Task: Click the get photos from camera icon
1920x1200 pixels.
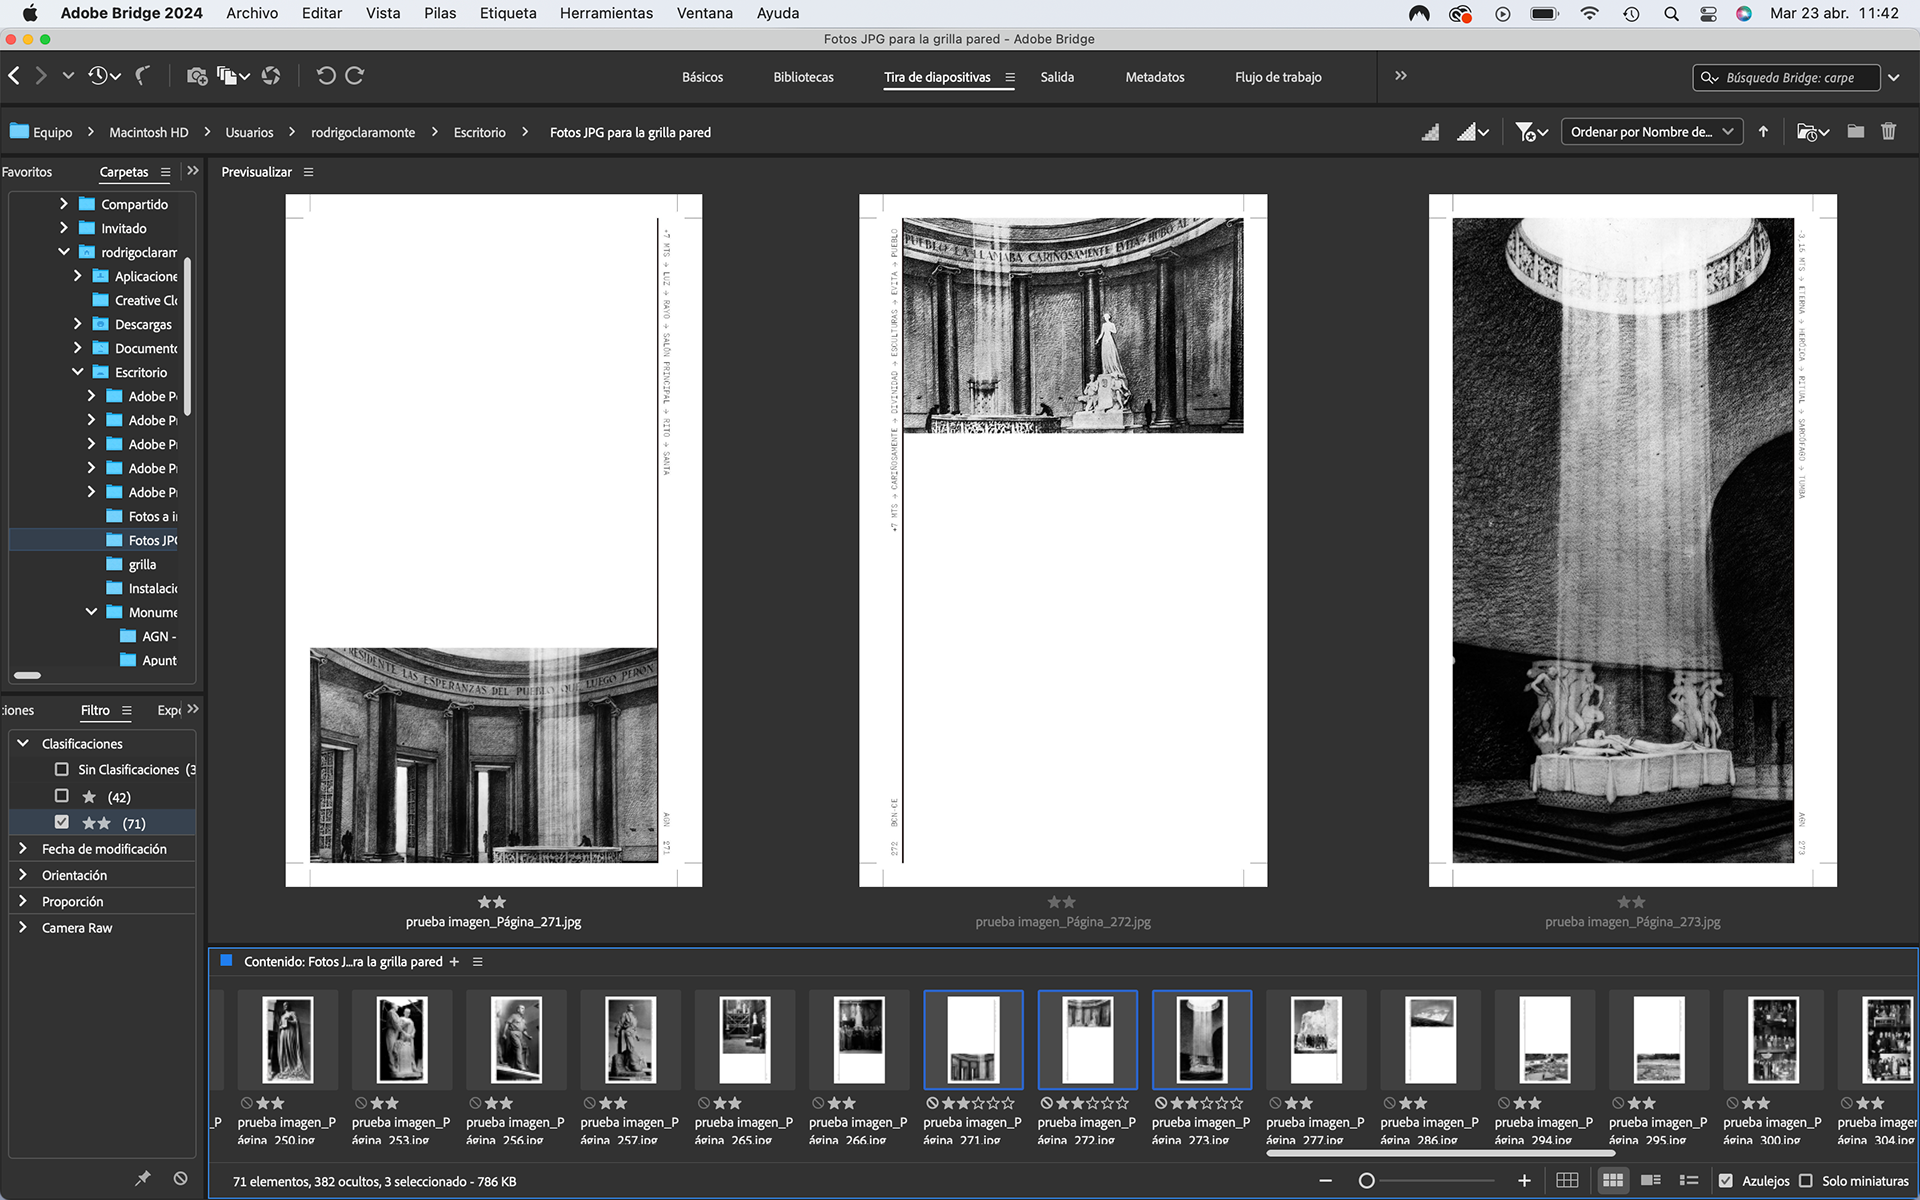Action: [197, 76]
